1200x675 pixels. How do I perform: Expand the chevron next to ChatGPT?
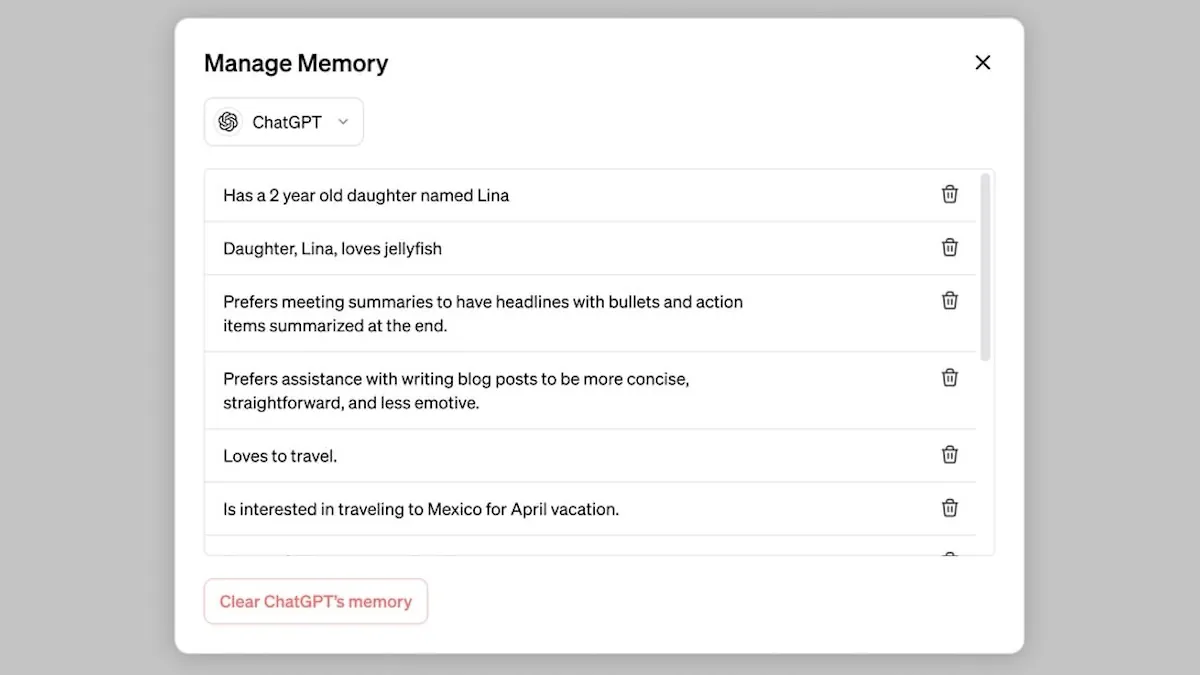pos(343,121)
